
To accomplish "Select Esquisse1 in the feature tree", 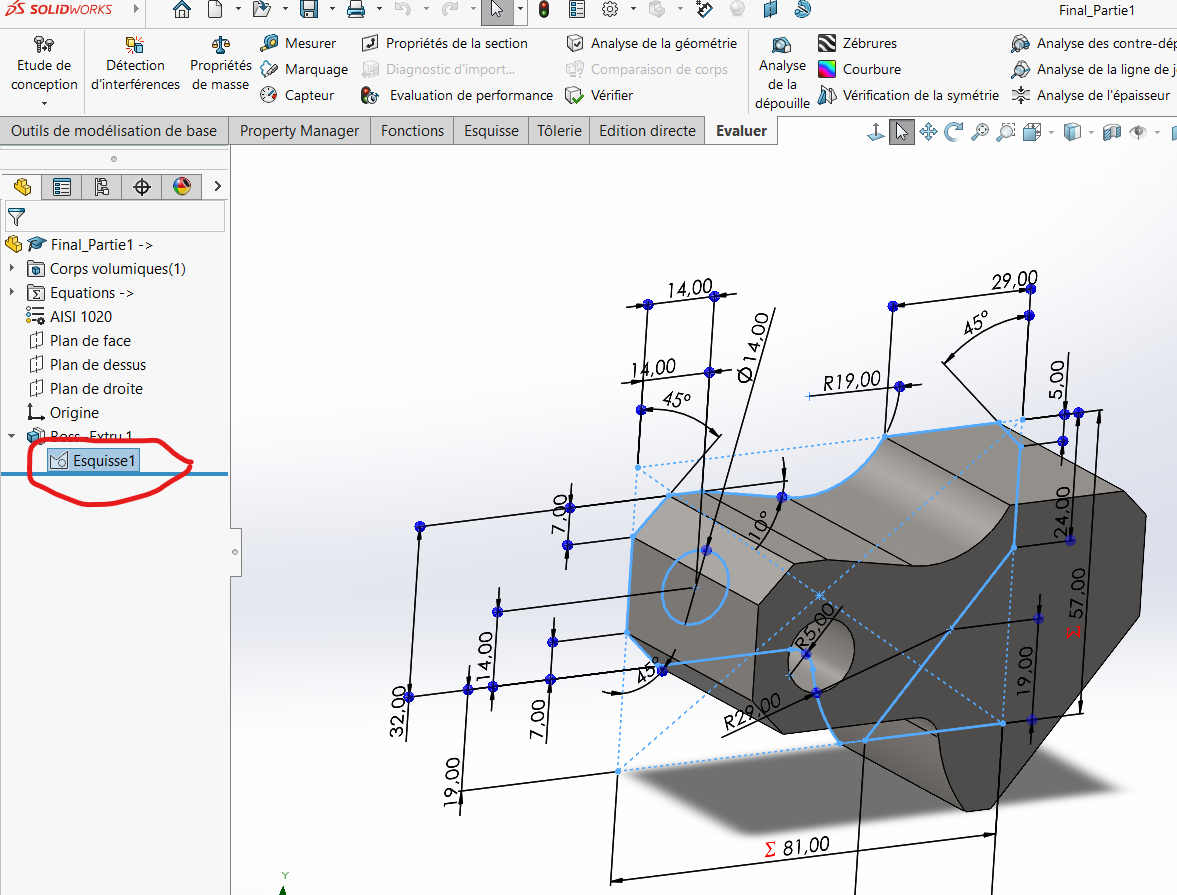I will pos(94,460).
